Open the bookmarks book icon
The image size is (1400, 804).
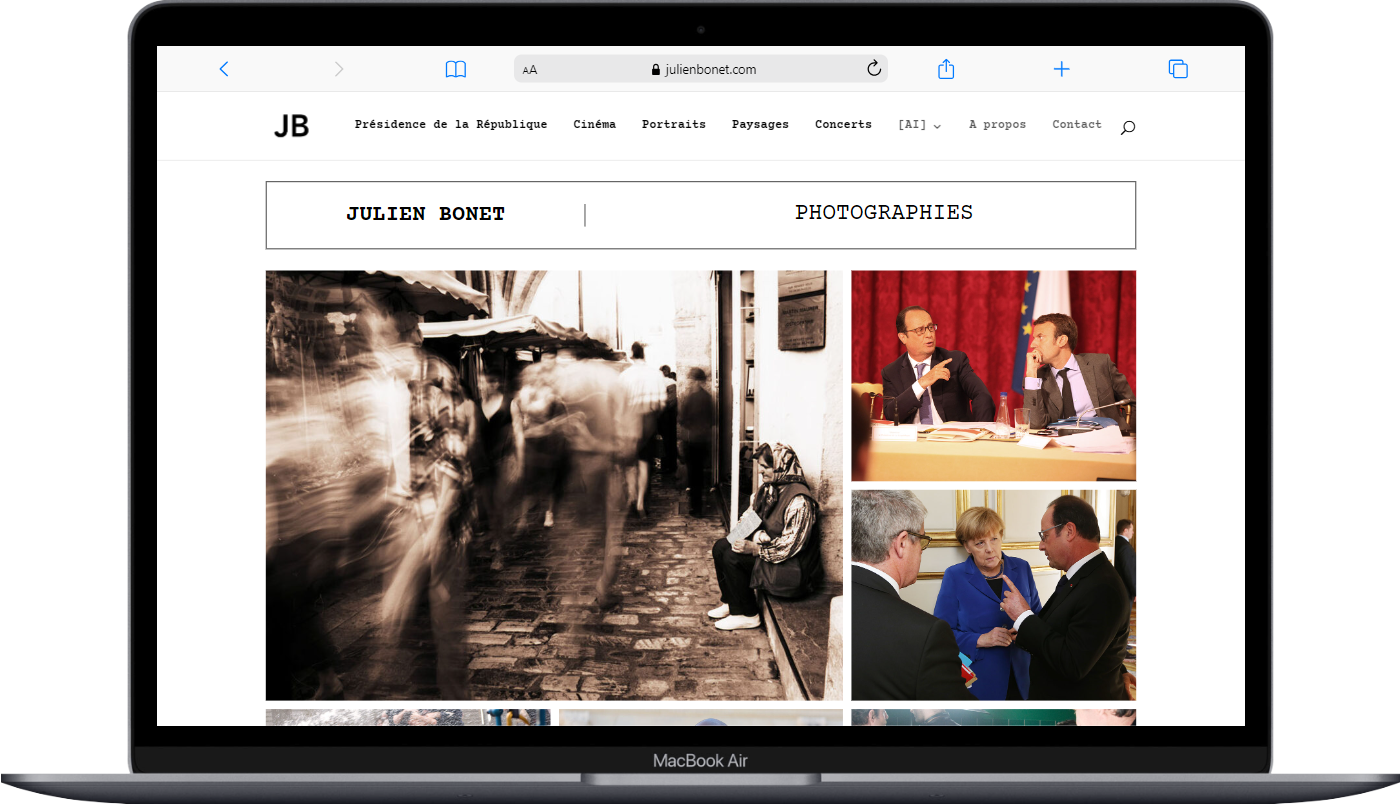tap(456, 69)
